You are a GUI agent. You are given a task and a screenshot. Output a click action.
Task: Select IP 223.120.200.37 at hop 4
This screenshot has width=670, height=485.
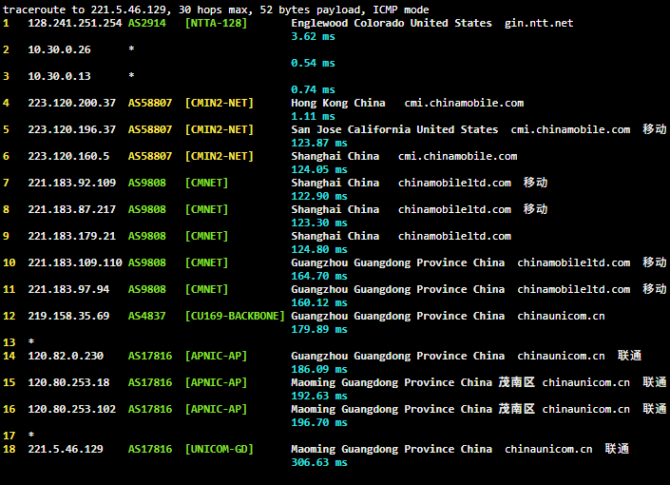[71, 102]
